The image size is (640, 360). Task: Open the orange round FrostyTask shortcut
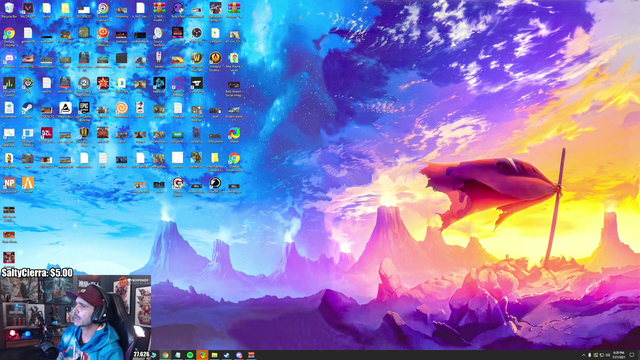[103, 33]
